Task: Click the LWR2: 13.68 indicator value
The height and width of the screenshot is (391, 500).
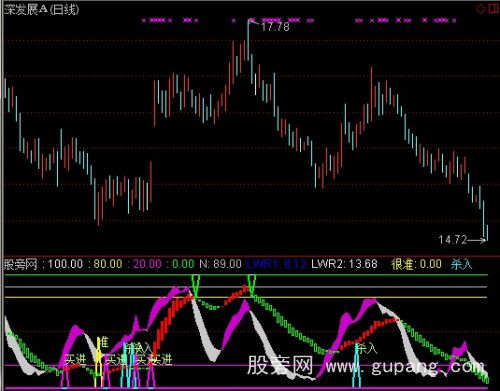Action: 344,264
